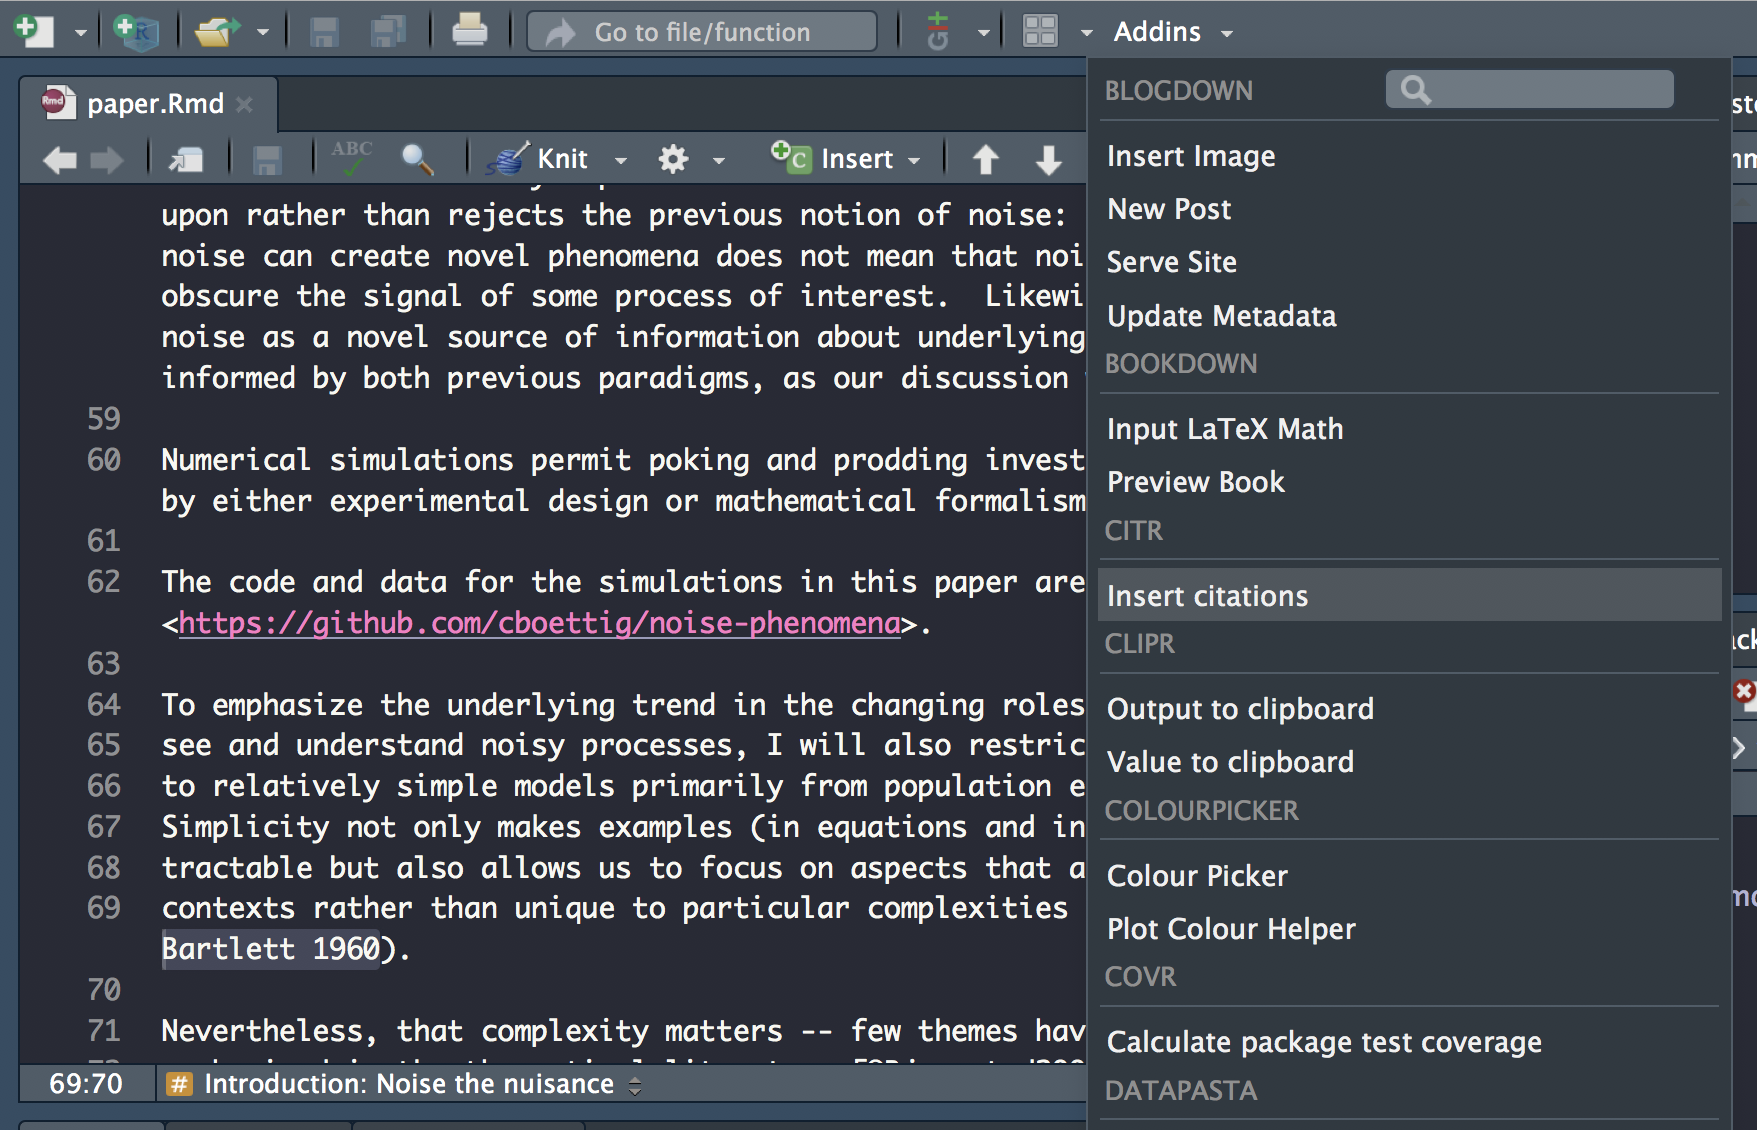The image size is (1757, 1130).
Task: Click the Open File folder icon
Action: click(217, 31)
